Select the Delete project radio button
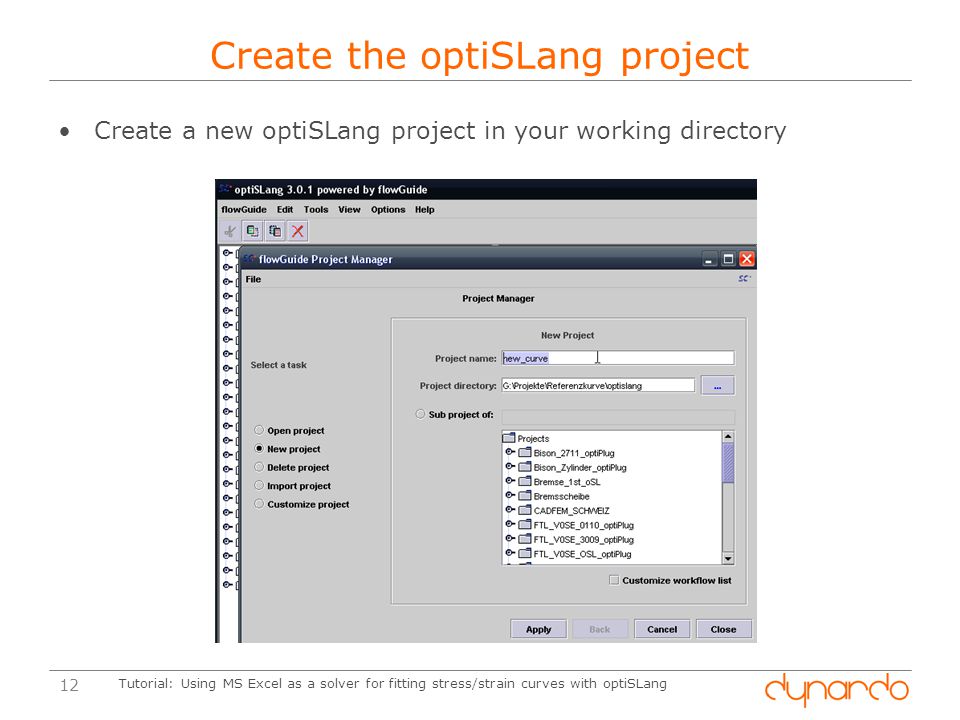The width and height of the screenshot is (960, 720). [259, 467]
